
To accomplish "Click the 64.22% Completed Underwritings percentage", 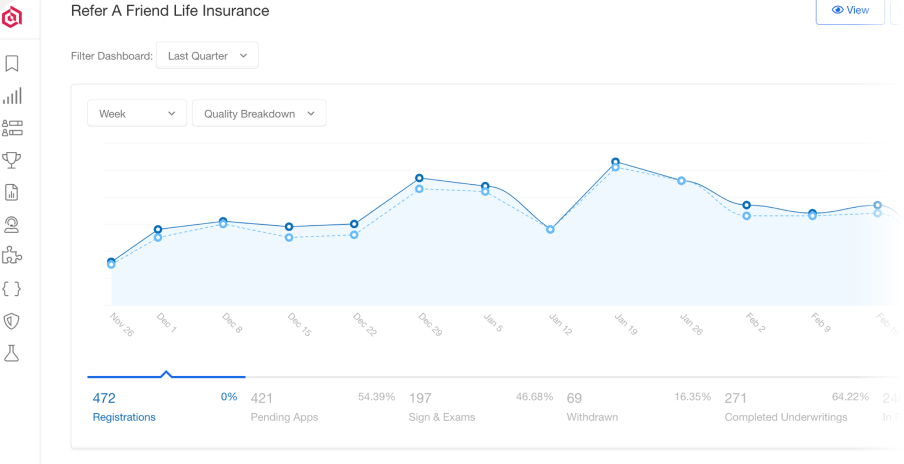I will coord(850,397).
